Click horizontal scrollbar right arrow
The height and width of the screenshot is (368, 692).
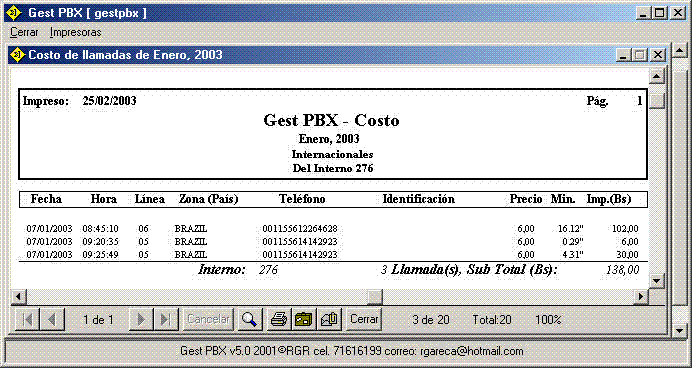[641, 297]
